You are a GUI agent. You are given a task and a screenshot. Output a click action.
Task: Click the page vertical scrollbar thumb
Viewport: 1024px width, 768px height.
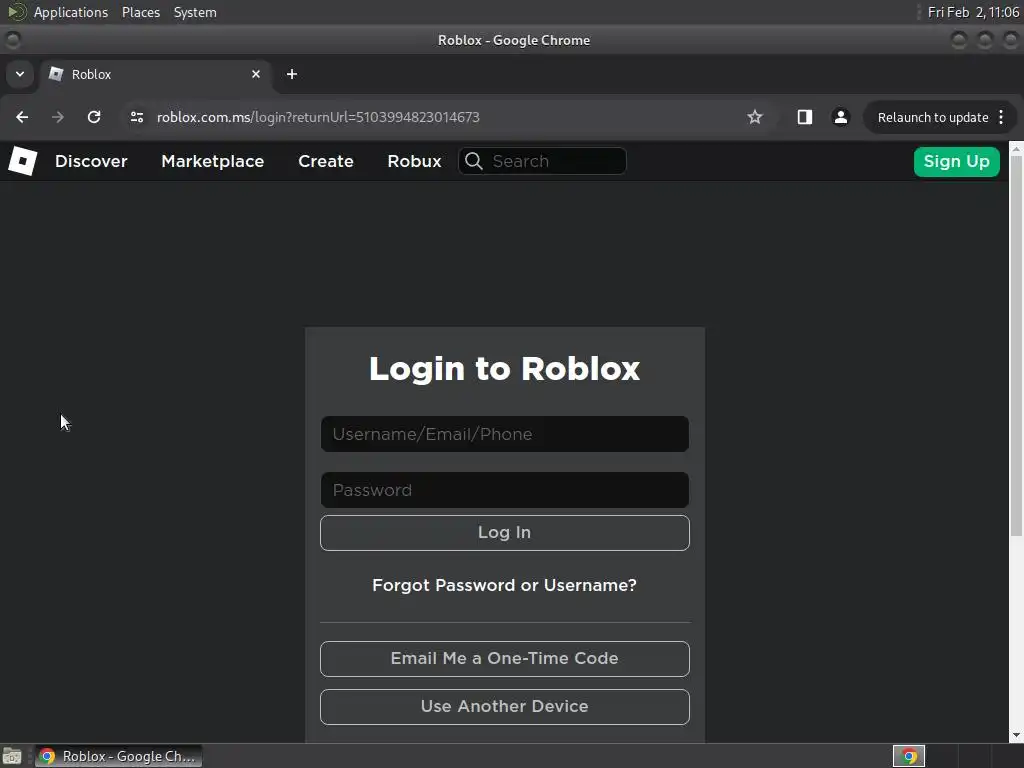pos(1016,346)
